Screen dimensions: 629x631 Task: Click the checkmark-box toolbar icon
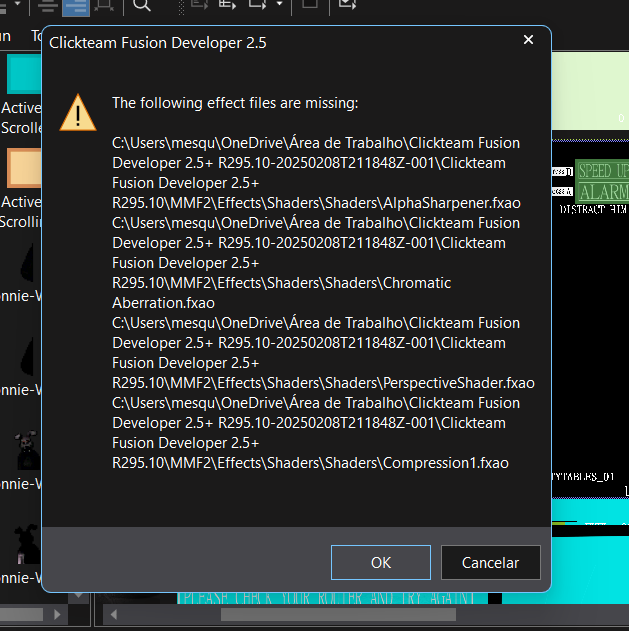(347, 4)
